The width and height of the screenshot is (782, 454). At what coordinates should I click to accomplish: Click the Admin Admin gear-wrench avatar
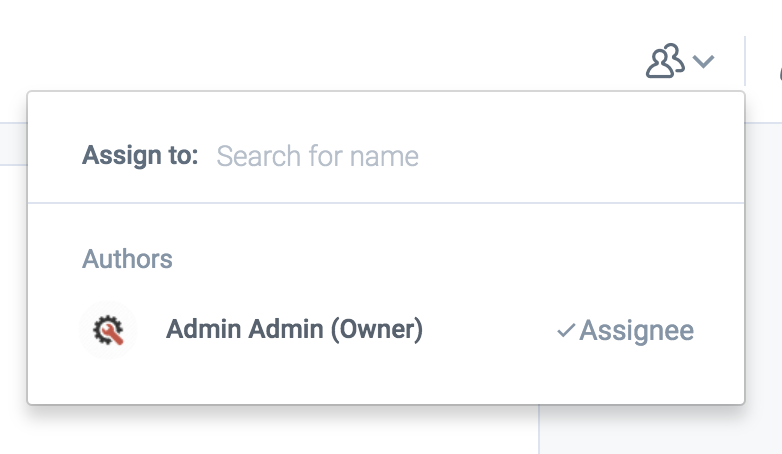(107, 330)
